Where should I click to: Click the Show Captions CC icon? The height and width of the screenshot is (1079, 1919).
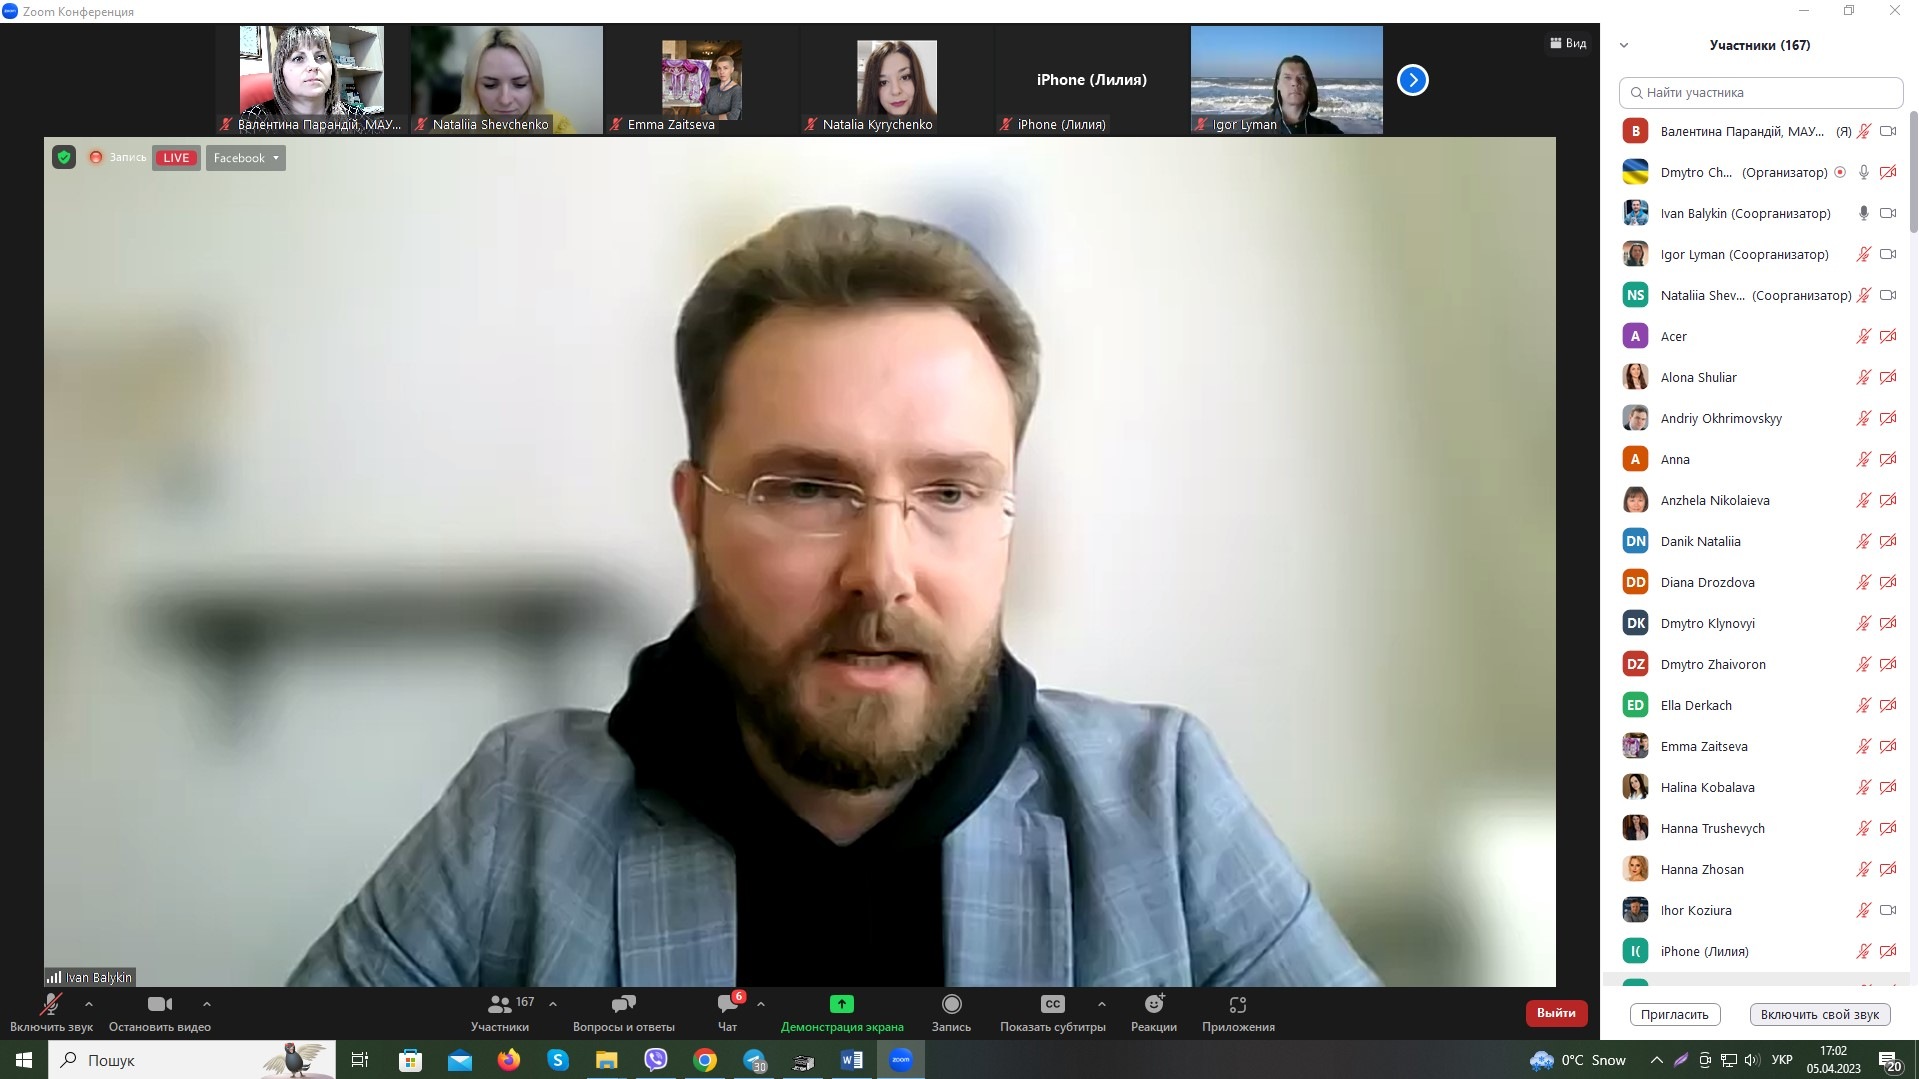click(1052, 1005)
